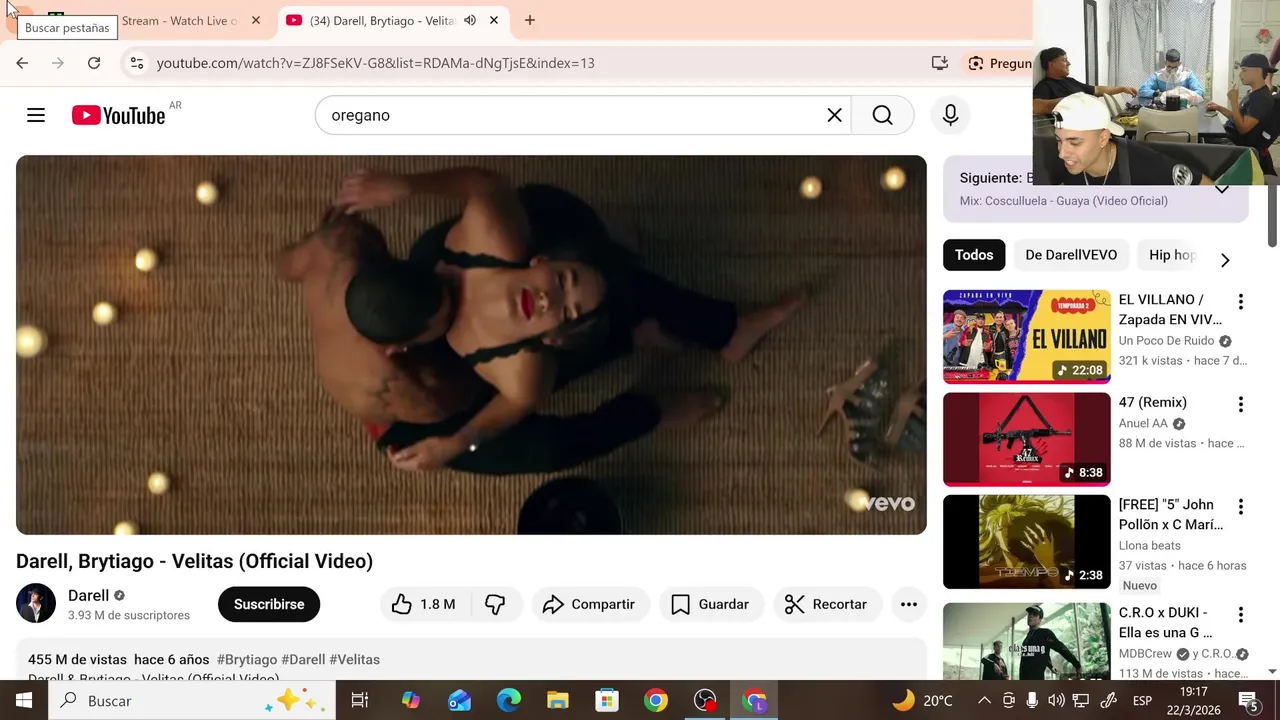Select the De DarellVEVO chip
1280x720 pixels.
[x=1071, y=255]
